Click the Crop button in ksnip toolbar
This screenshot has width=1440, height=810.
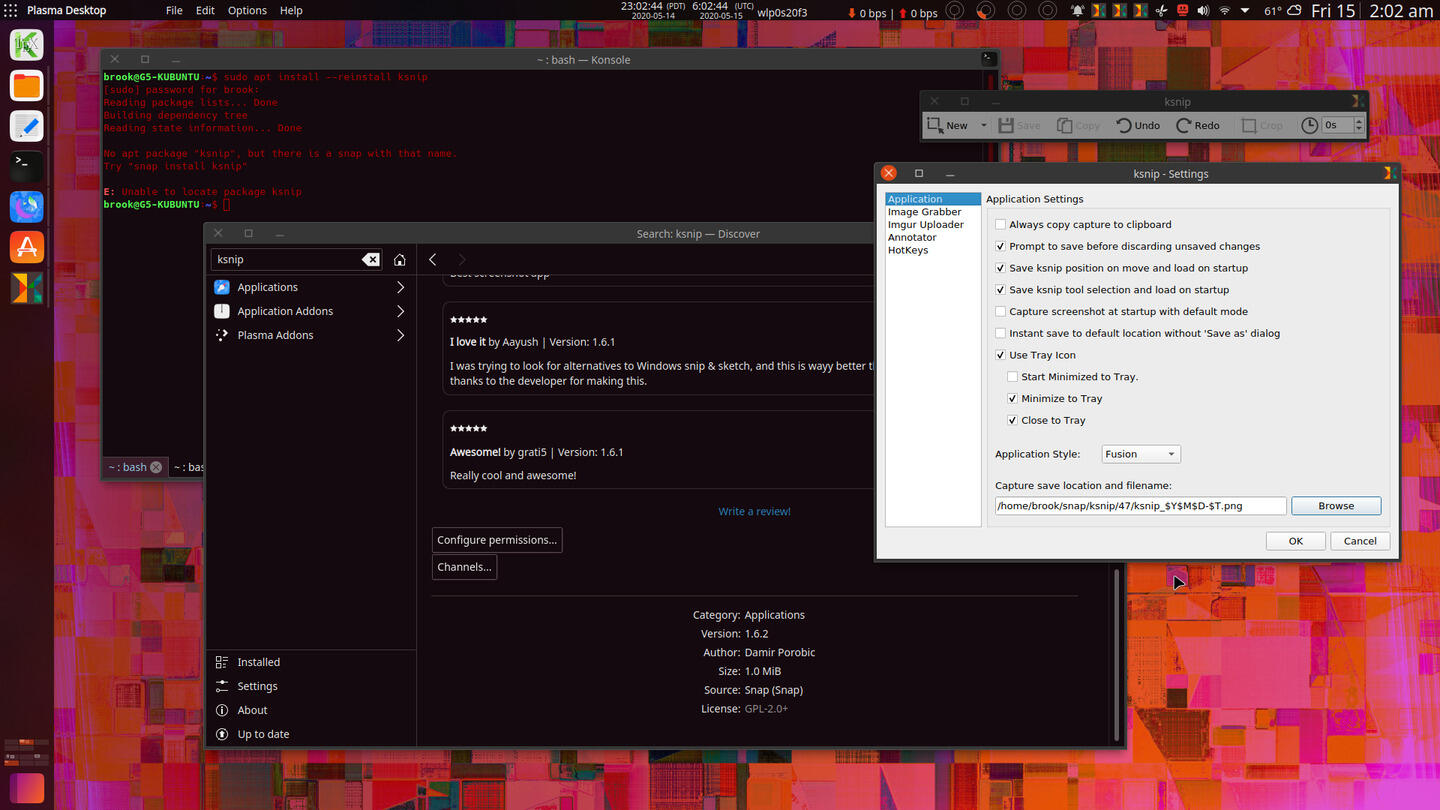tap(1262, 125)
